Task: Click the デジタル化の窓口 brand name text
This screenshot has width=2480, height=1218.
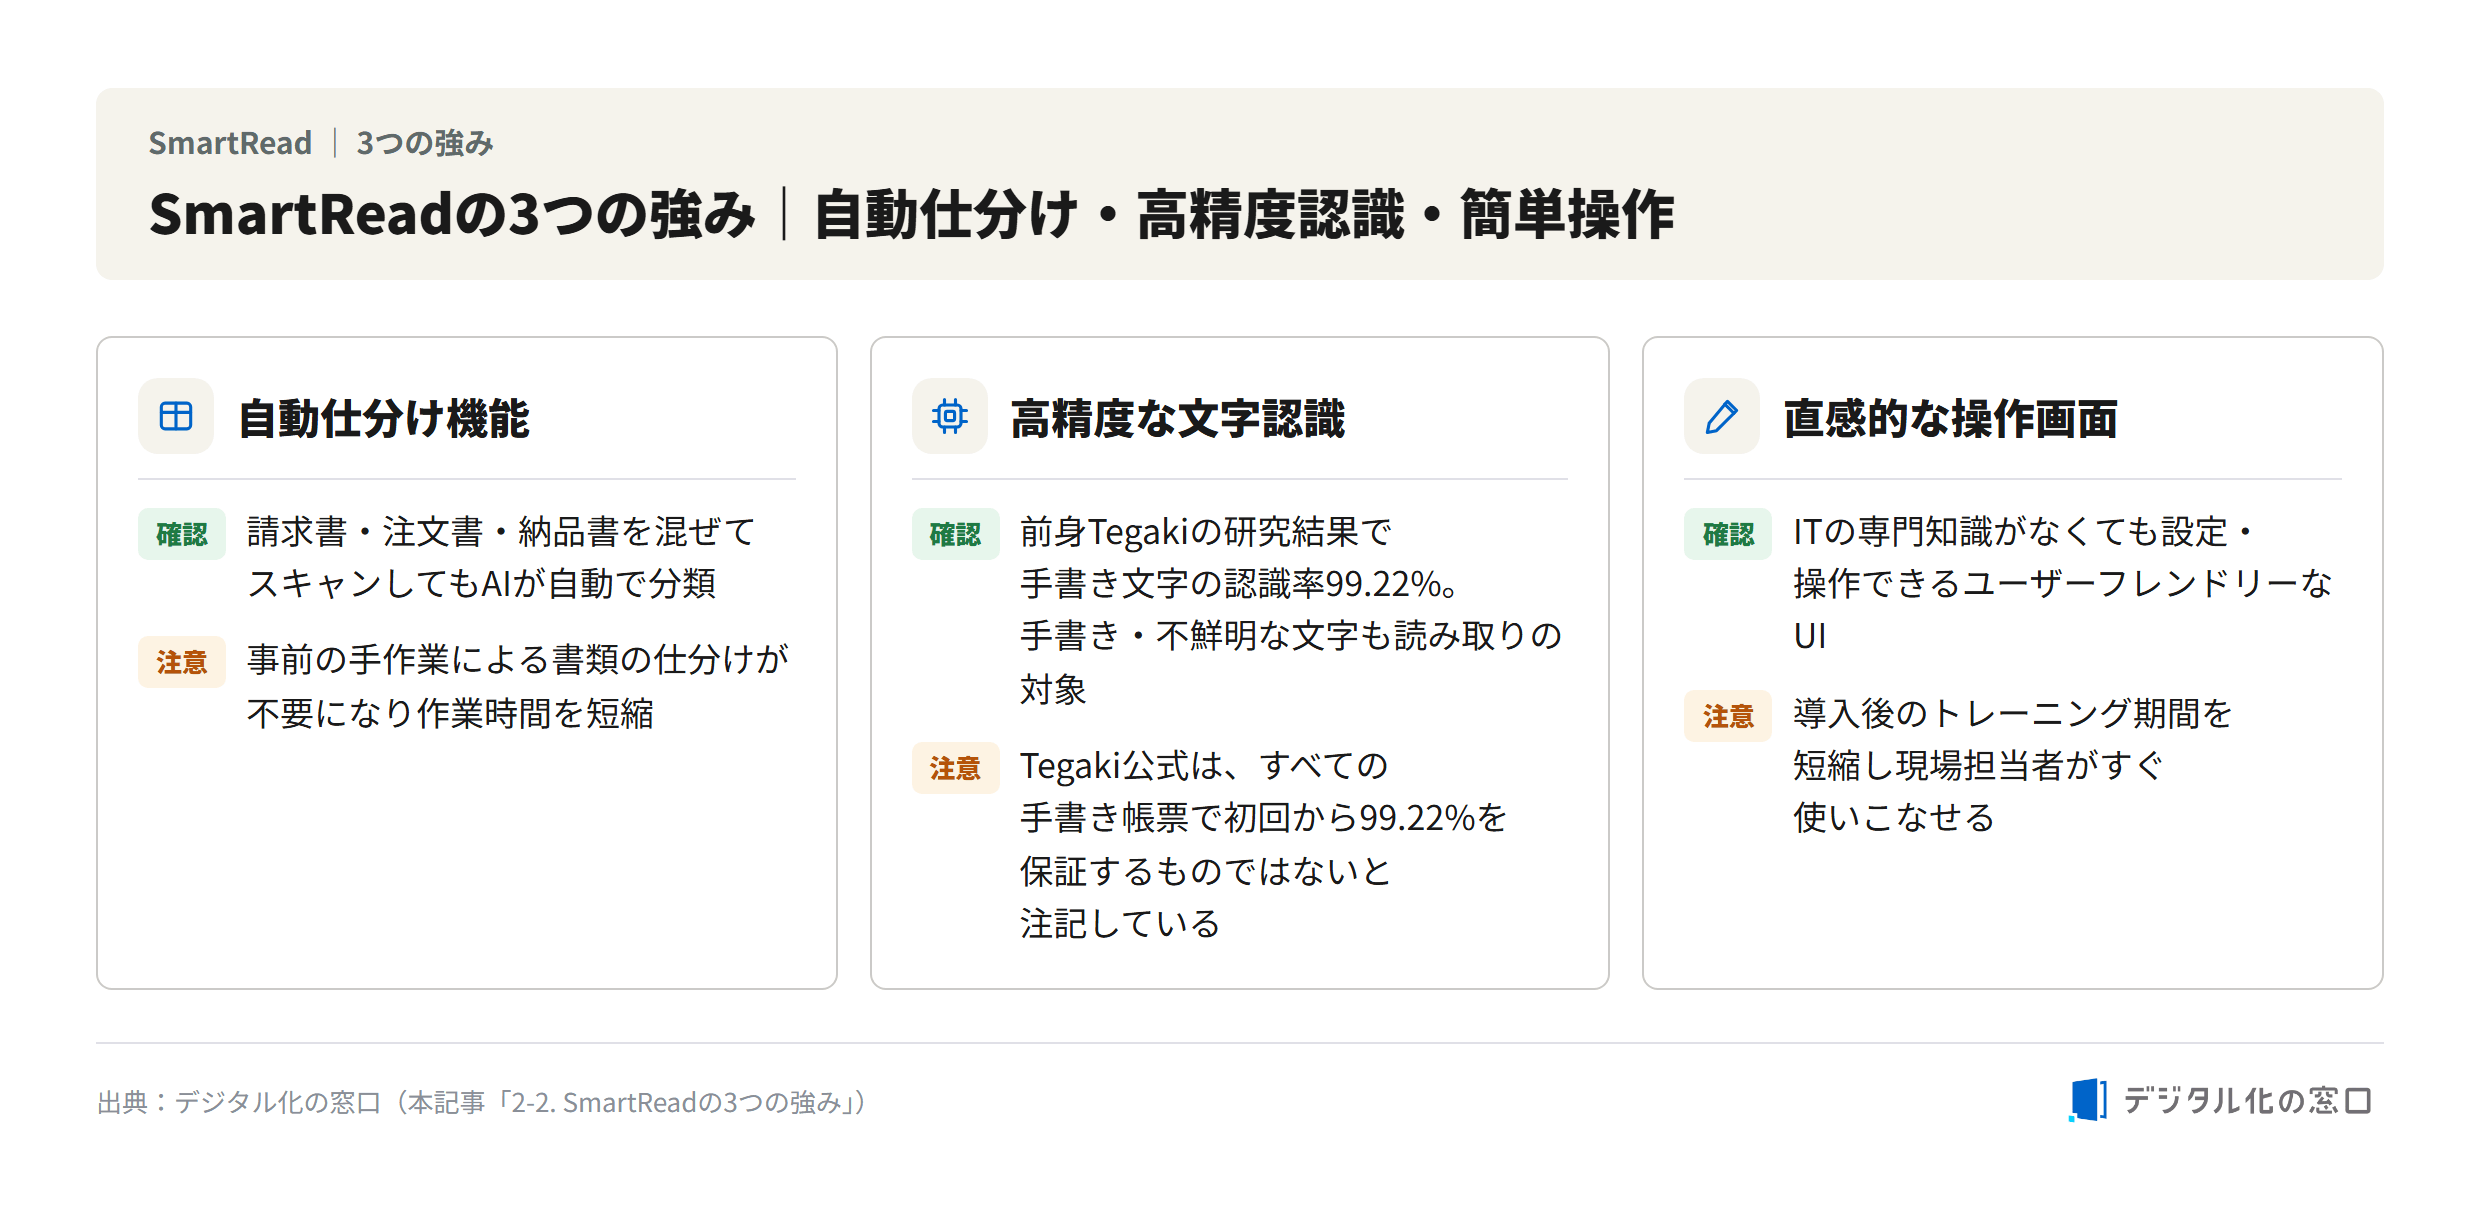Action: pos(2247,1100)
